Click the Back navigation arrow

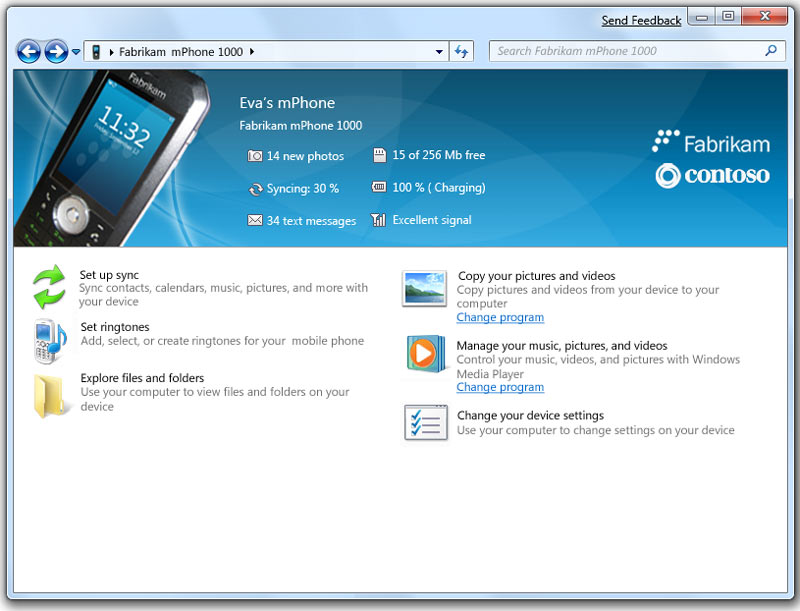[x=29, y=52]
